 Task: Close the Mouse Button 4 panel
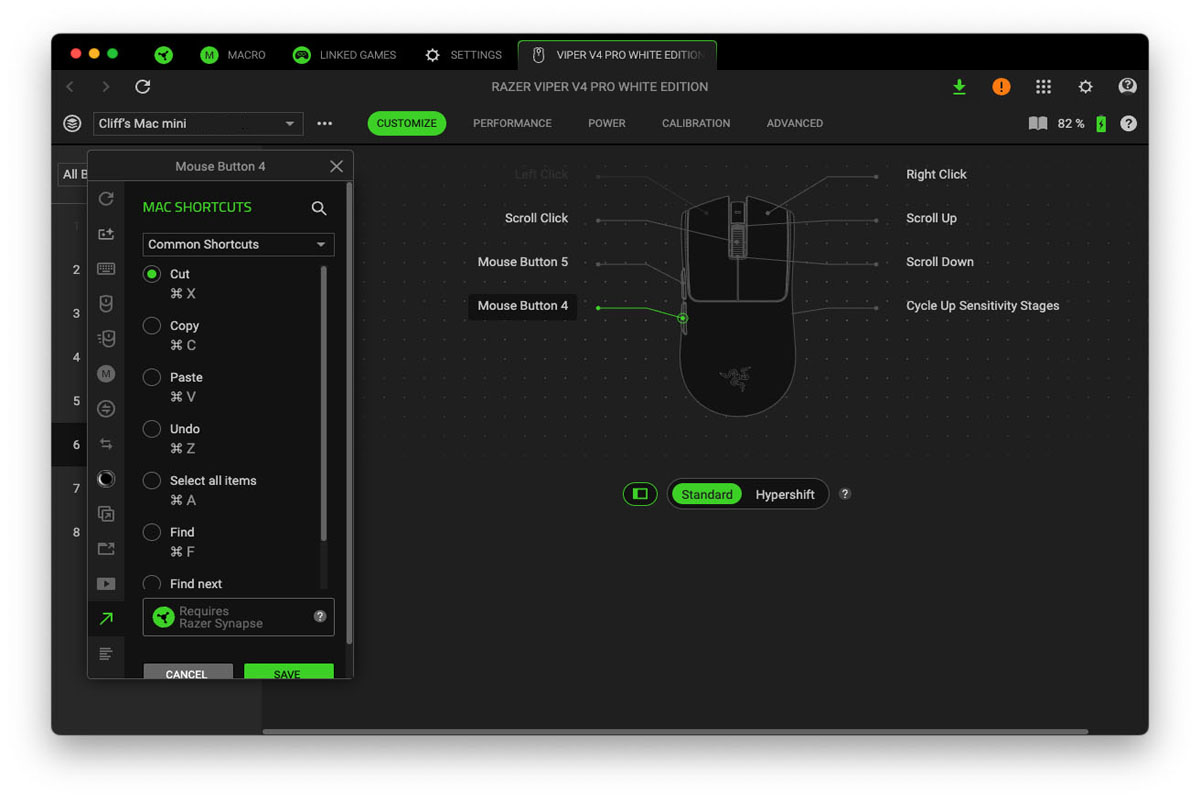pyautogui.click(x=336, y=166)
